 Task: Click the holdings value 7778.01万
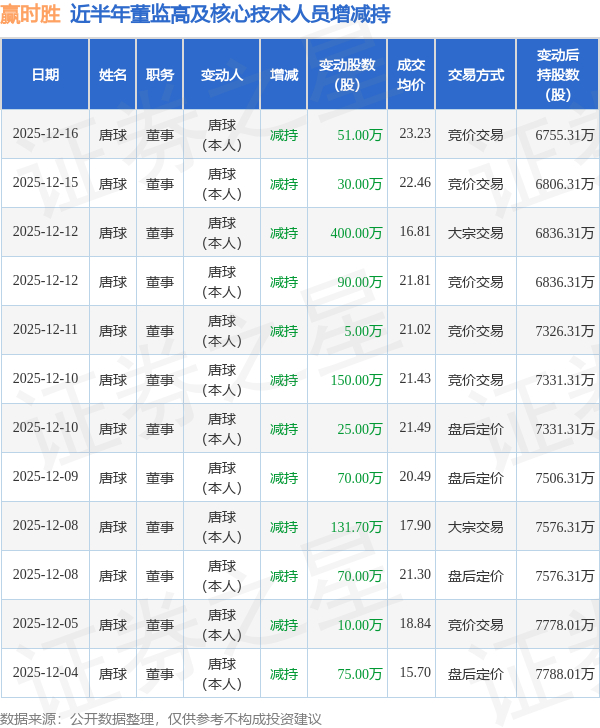point(565,625)
